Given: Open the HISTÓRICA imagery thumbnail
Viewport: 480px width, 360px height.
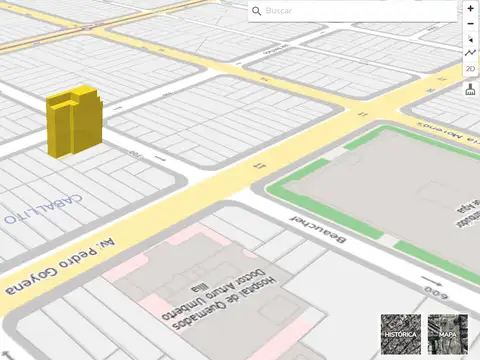Looking at the screenshot, I should click(x=401, y=334).
